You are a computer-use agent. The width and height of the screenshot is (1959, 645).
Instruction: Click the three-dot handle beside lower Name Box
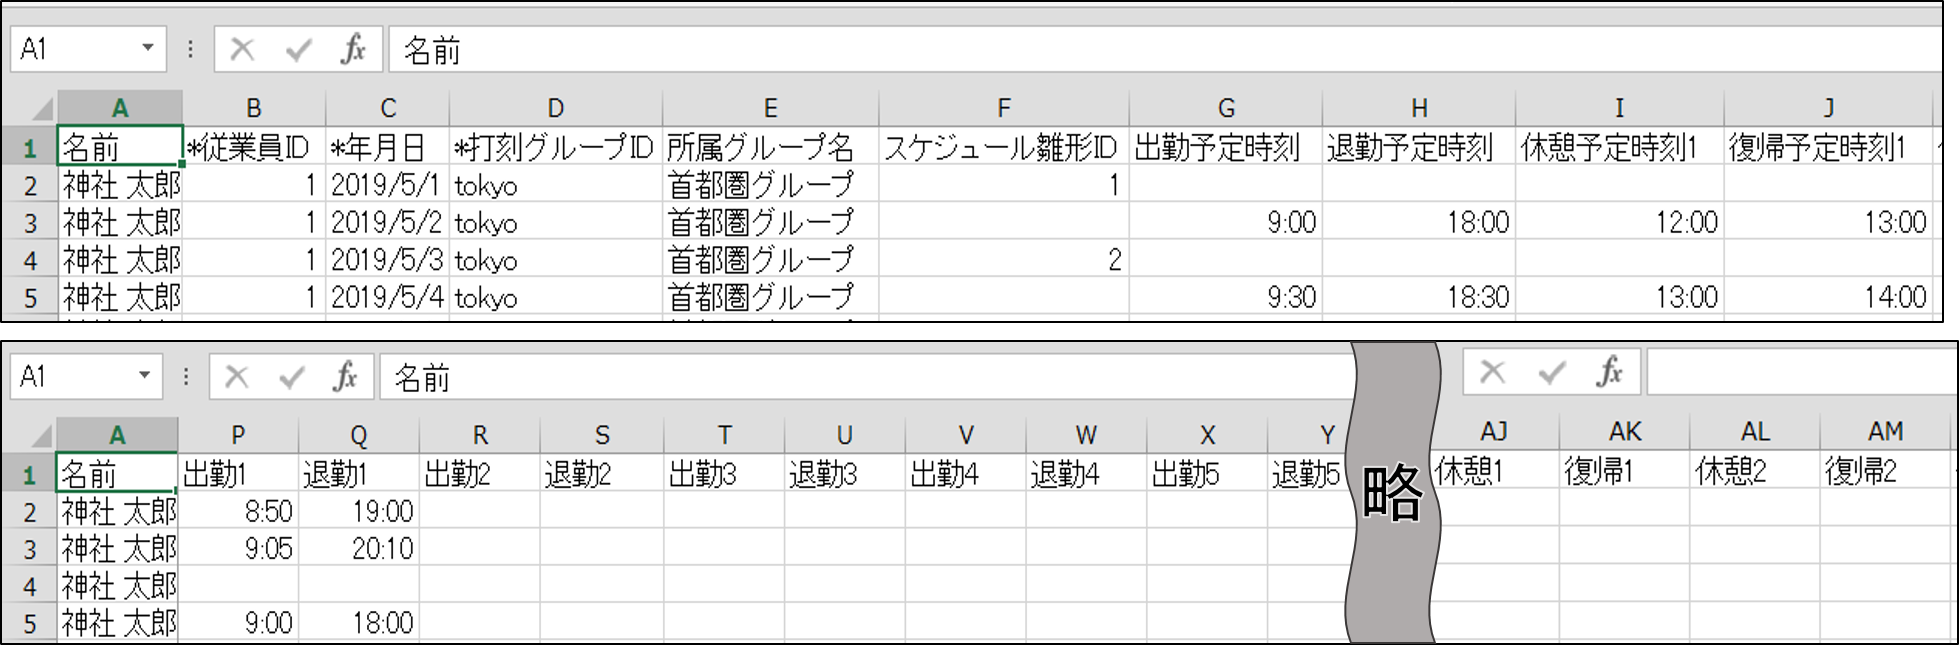point(186,377)
